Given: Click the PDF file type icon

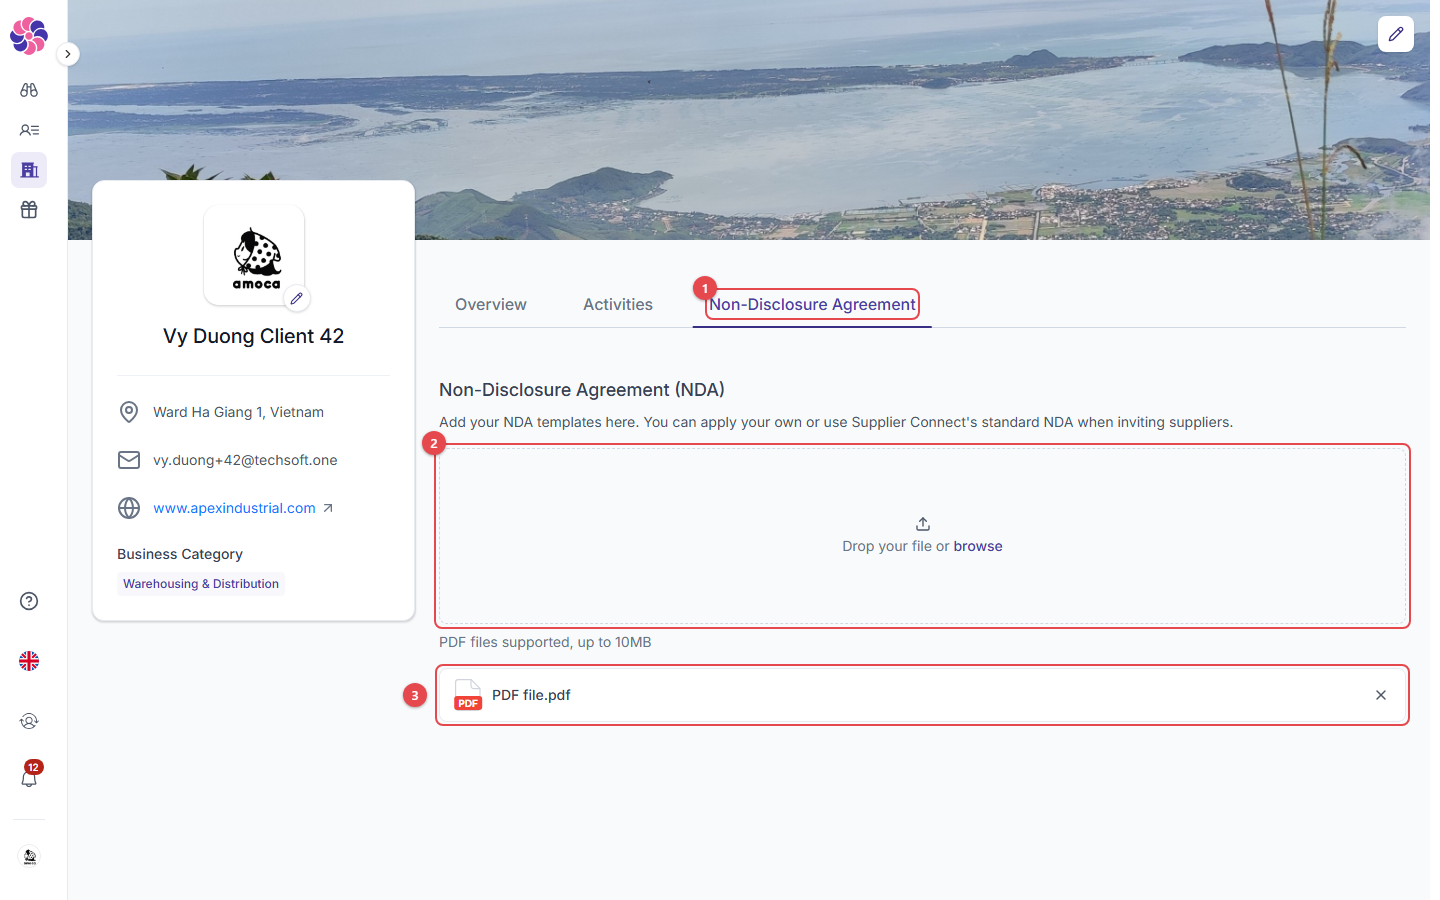Looking at the screenshot, I should (x=468, y=695).
